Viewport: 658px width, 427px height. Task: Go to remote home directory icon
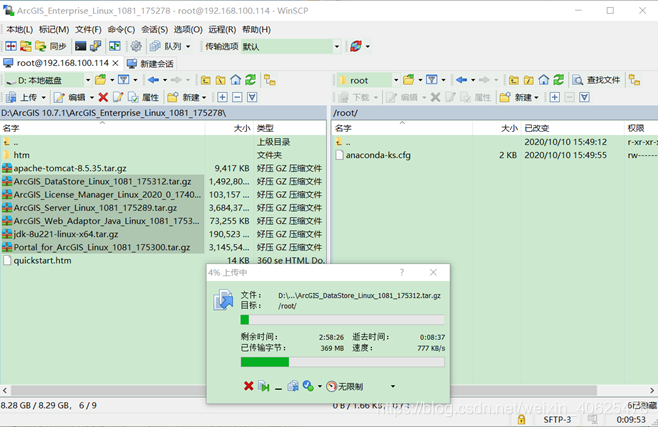543,80
